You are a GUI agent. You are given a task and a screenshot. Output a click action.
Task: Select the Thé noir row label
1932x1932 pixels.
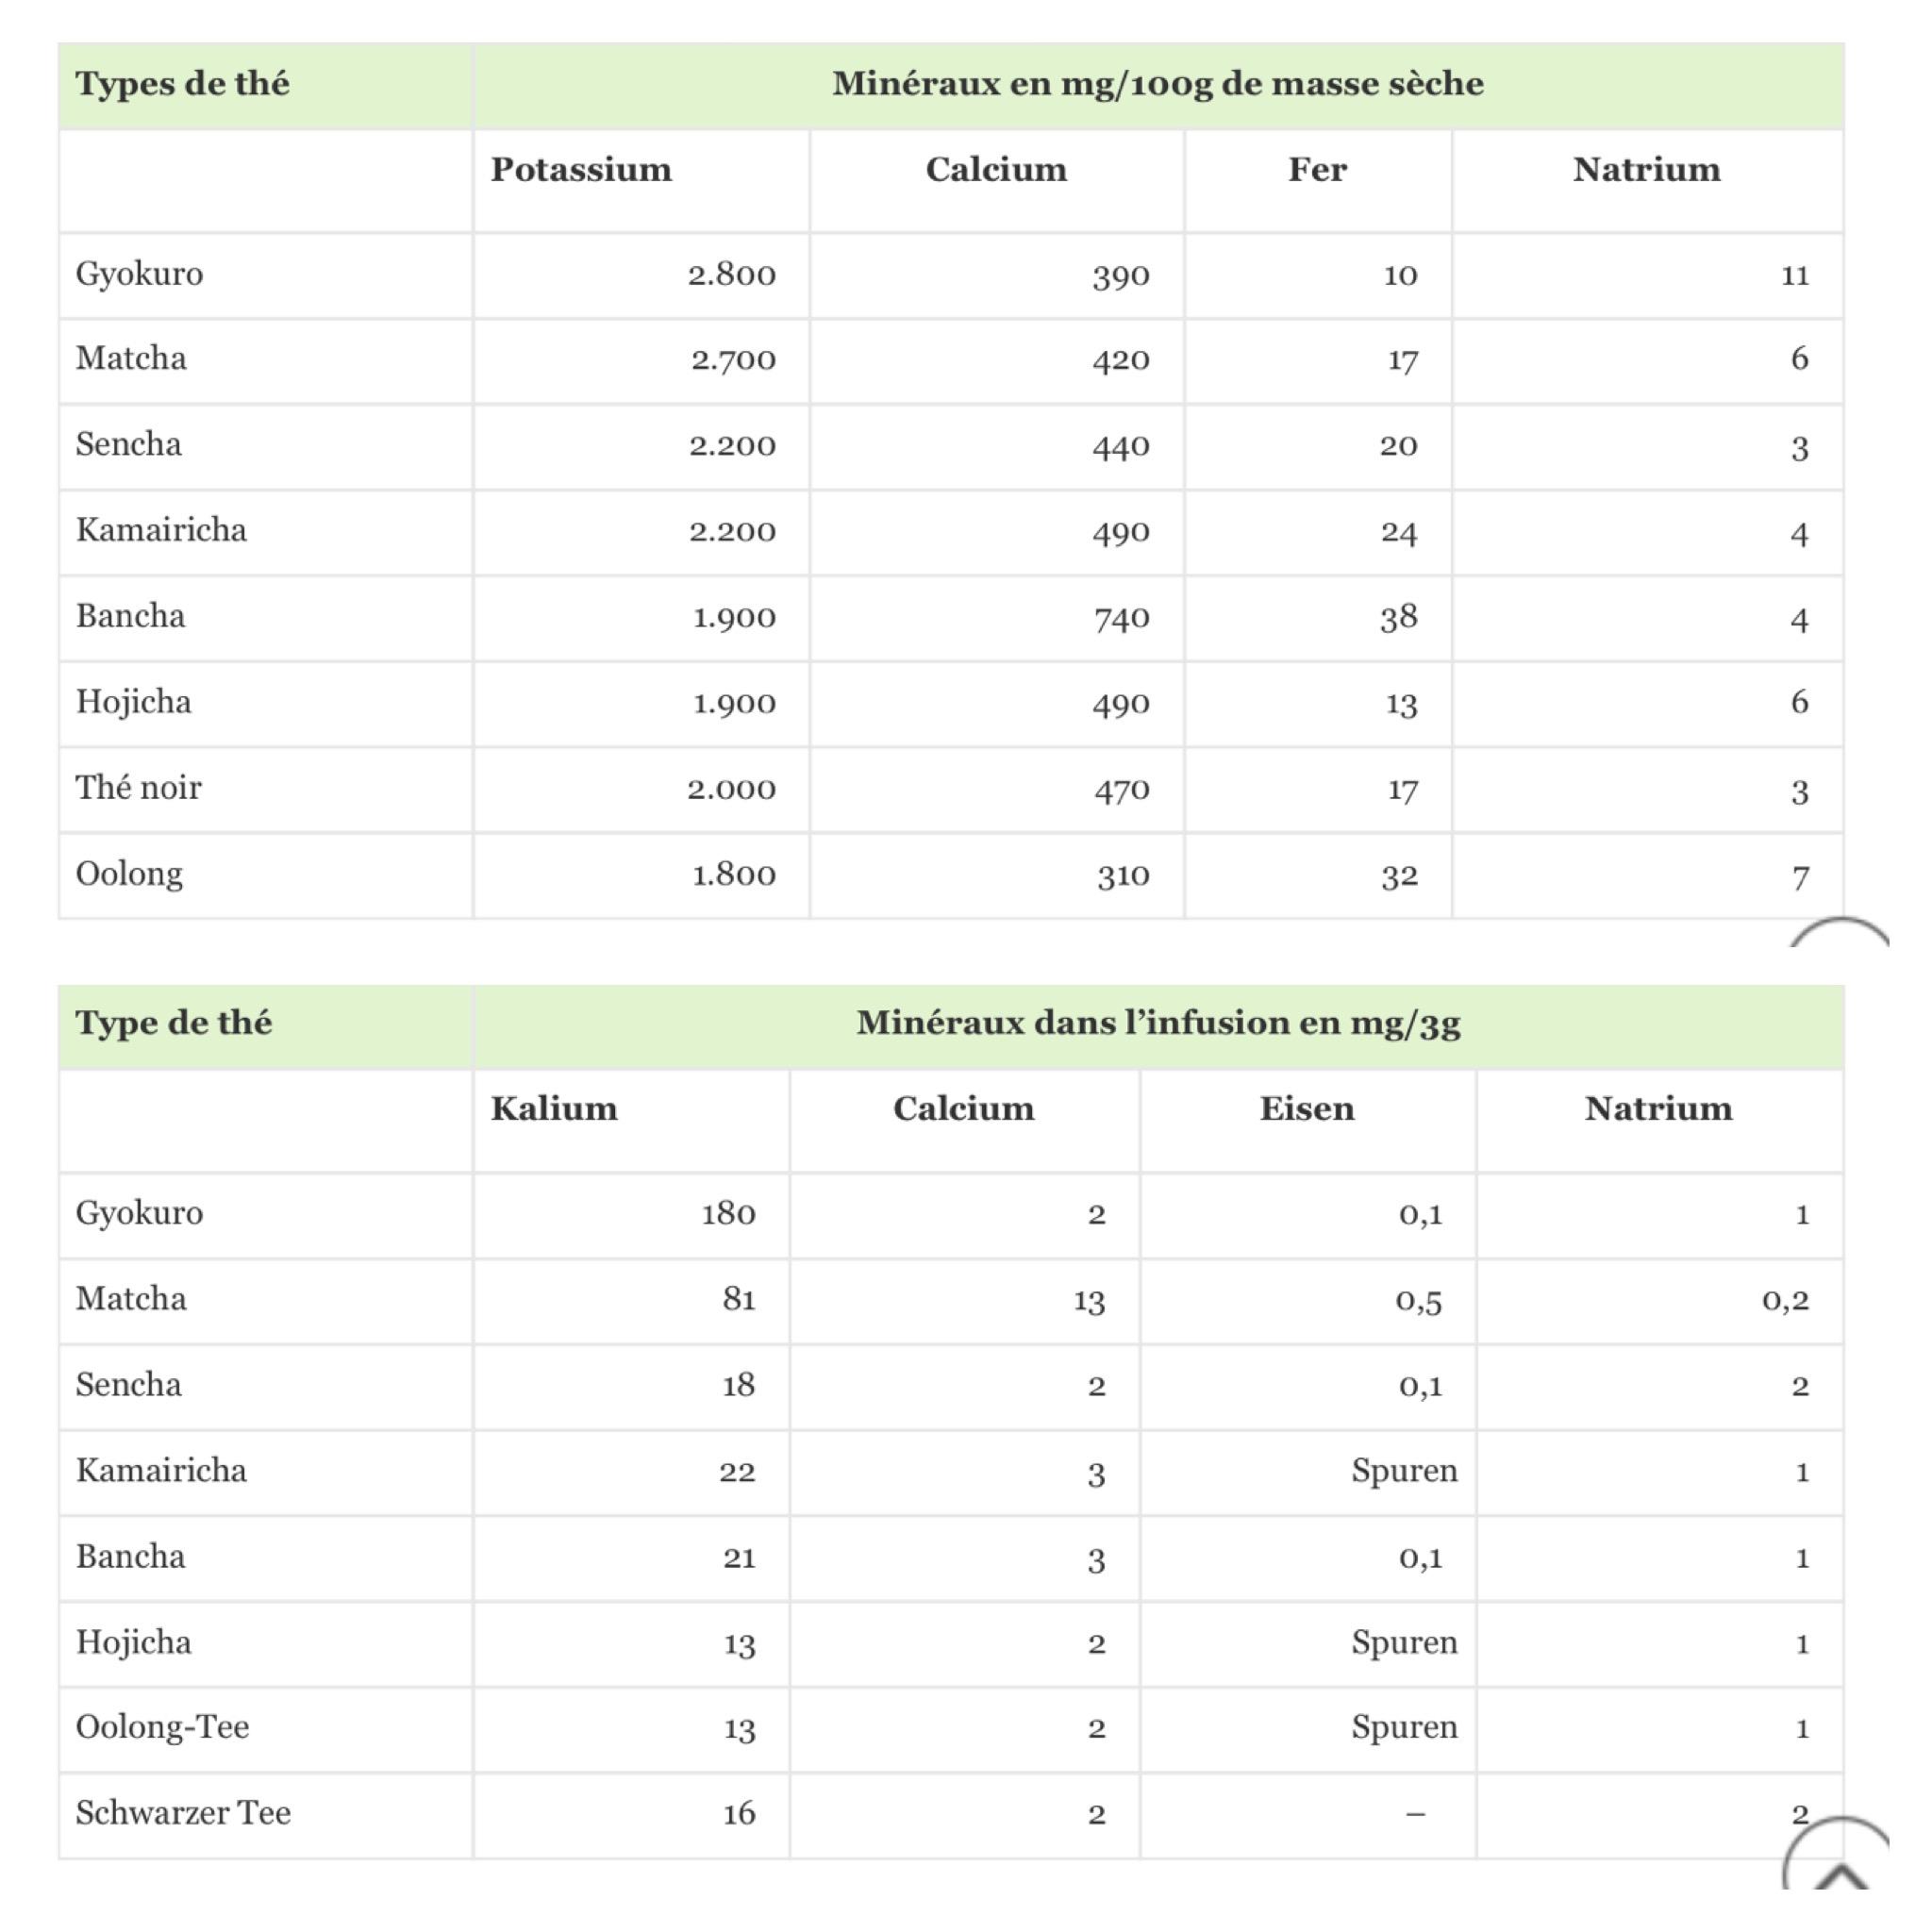(139, 788)
